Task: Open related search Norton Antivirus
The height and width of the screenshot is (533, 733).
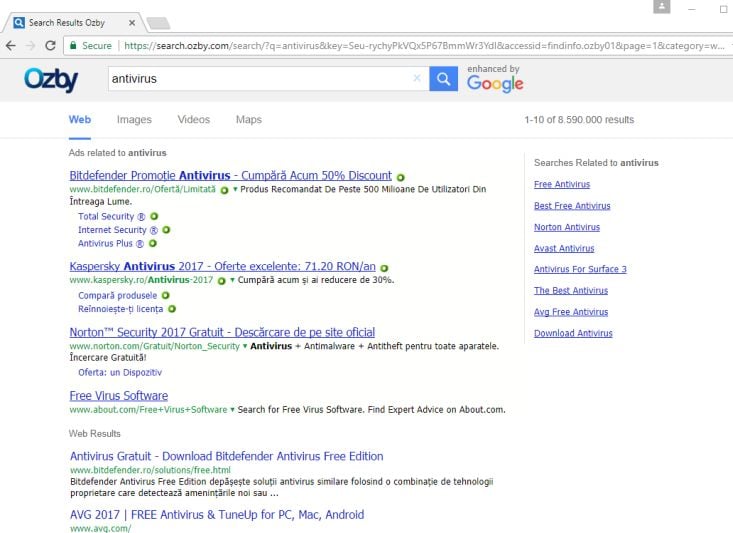Action: tap(567, 227)
